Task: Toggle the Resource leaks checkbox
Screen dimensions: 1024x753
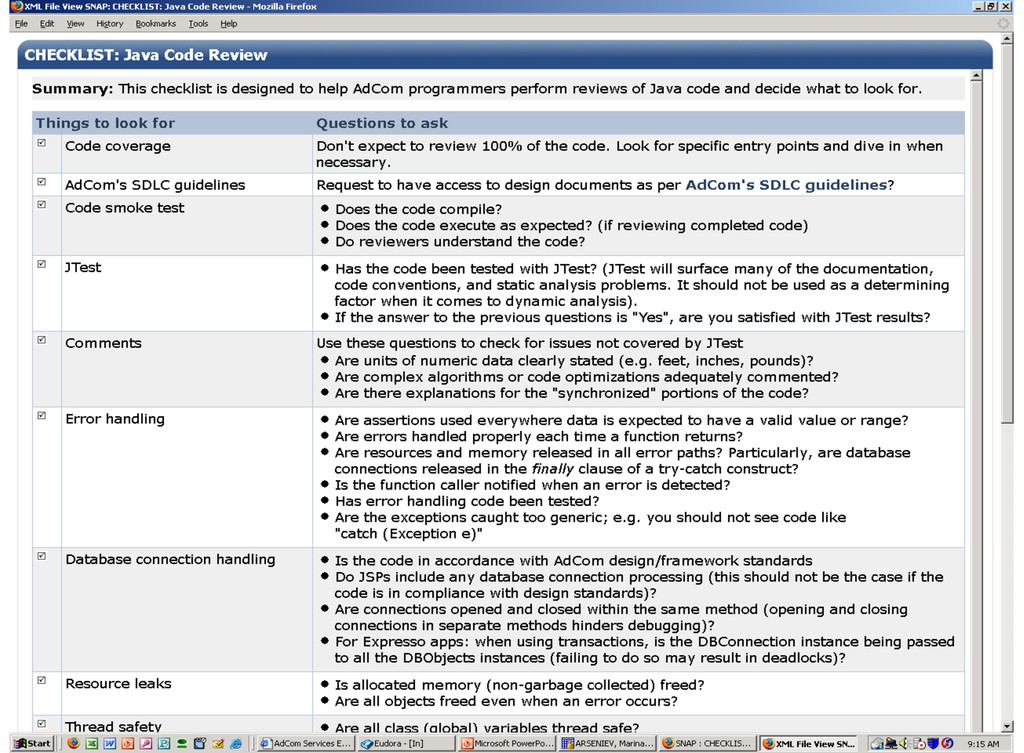Action: click(42, 681)
